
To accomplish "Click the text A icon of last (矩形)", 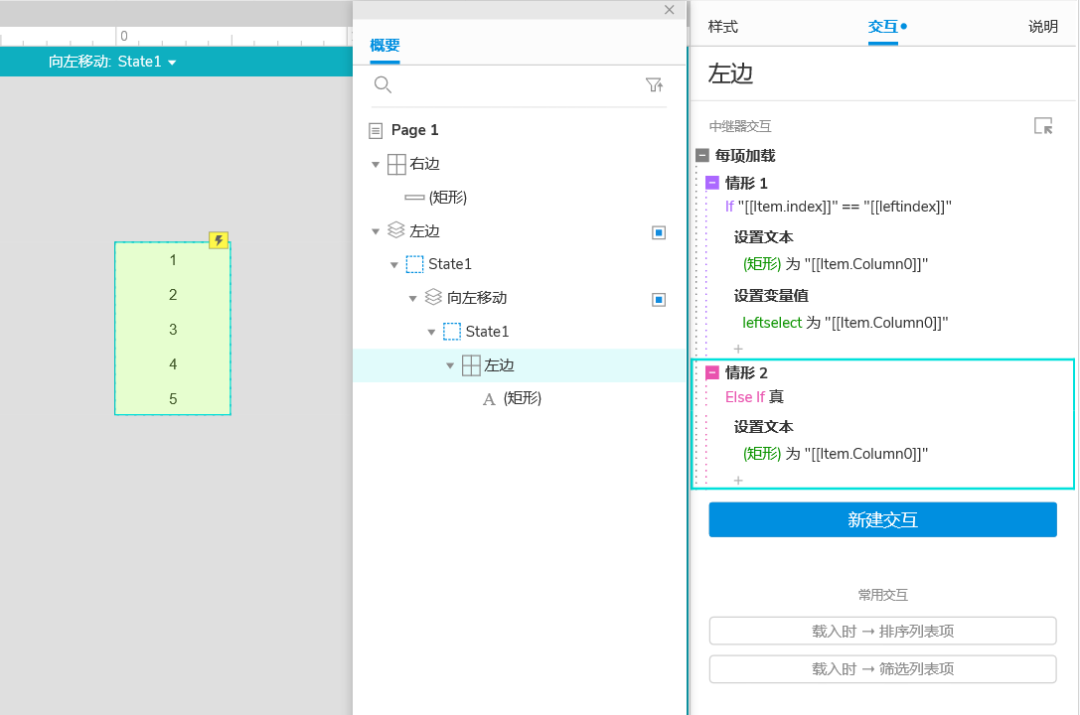I will pos(489,399).
